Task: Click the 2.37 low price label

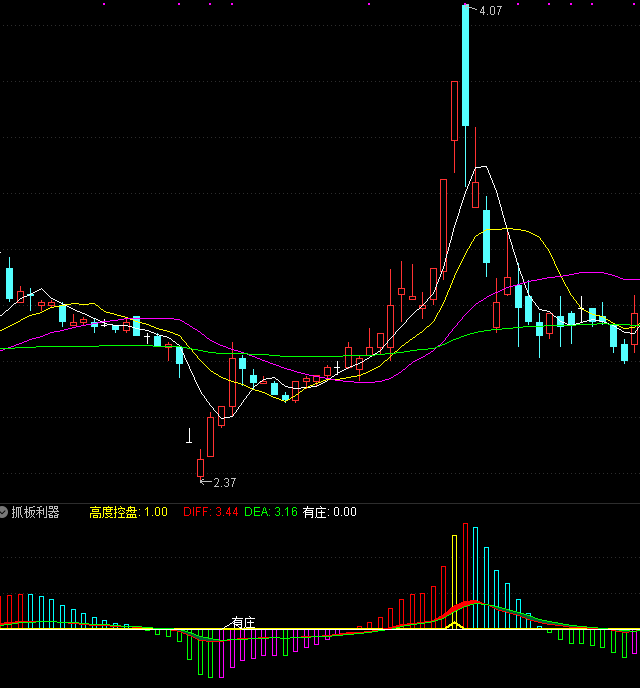Action: tap(225, 483)
